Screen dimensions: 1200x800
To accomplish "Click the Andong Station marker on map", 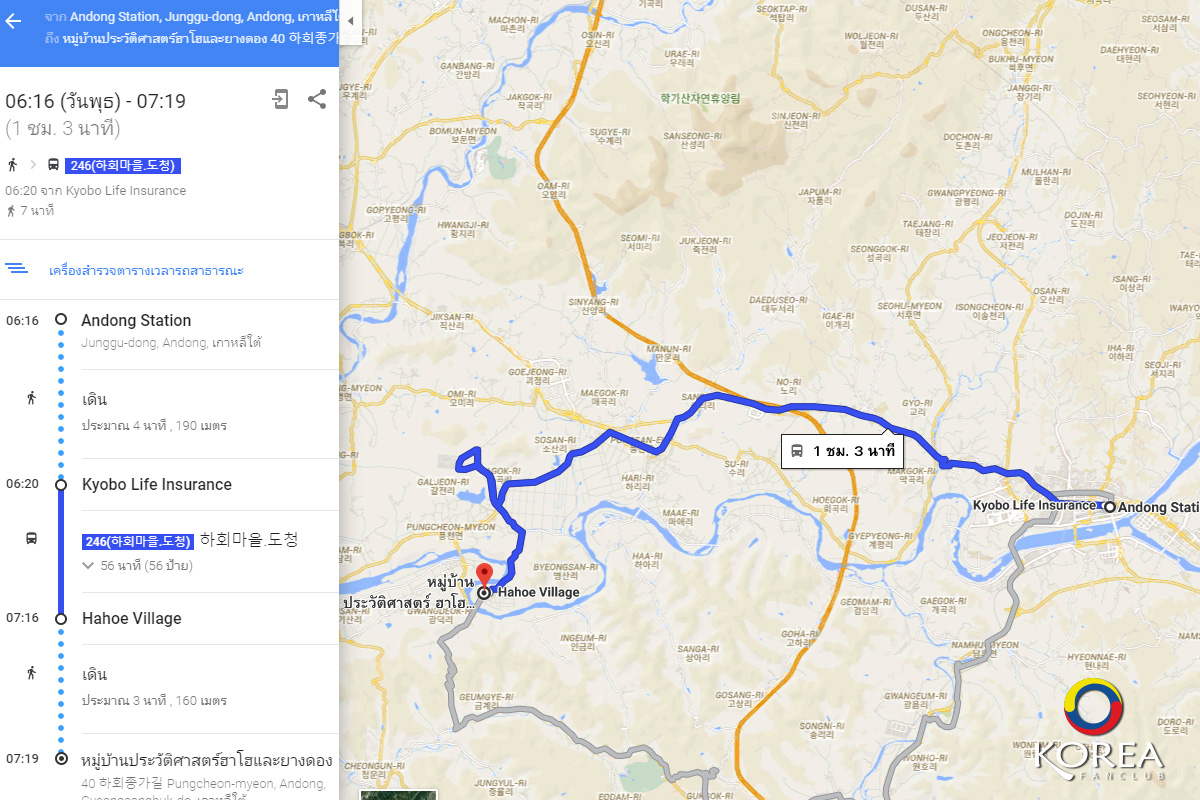I will (1110, 507).
